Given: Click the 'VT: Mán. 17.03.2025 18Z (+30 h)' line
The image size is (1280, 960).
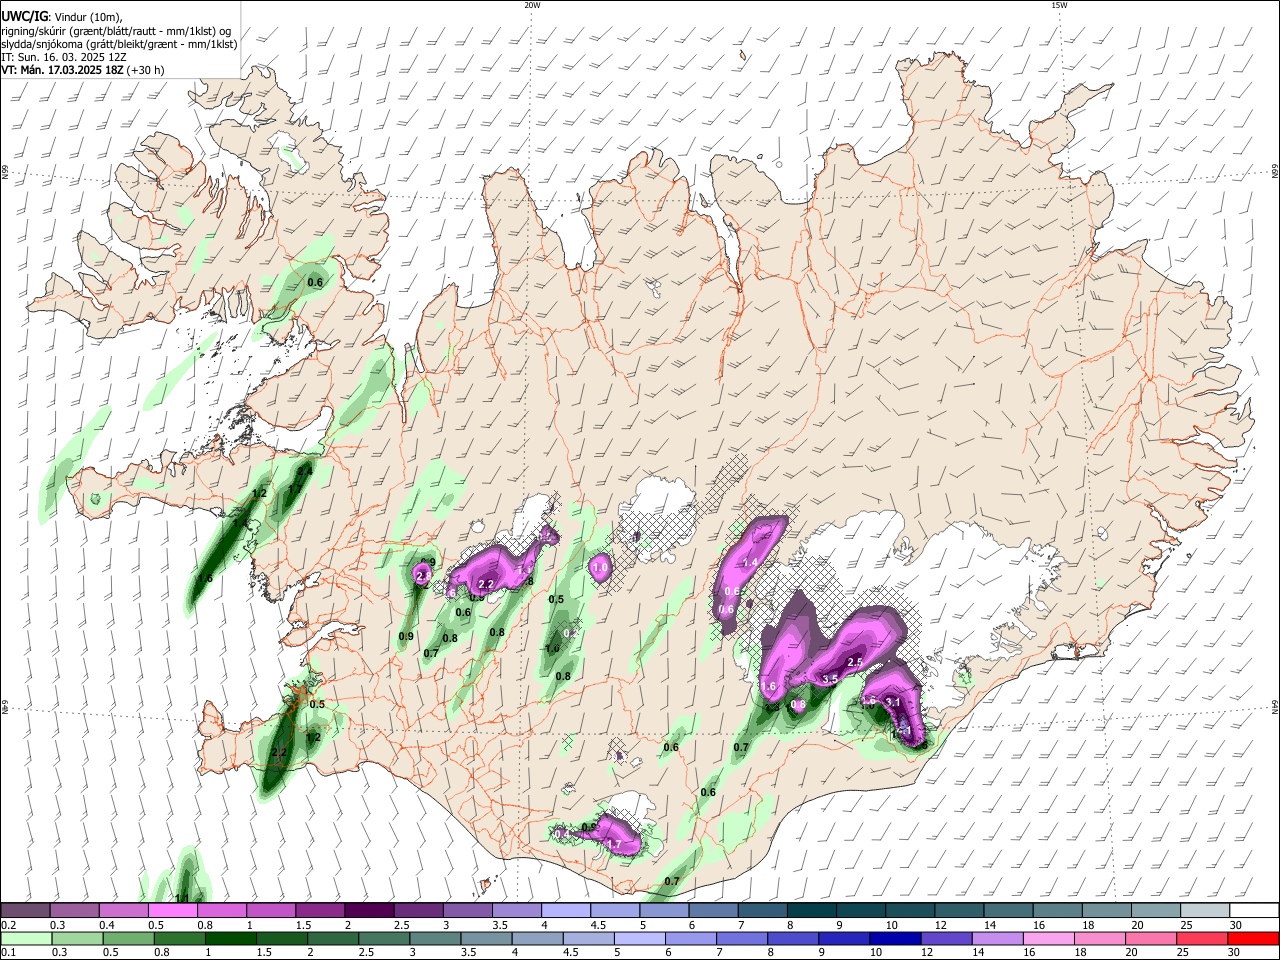Looking at the screenshot, I should [83, 70].
